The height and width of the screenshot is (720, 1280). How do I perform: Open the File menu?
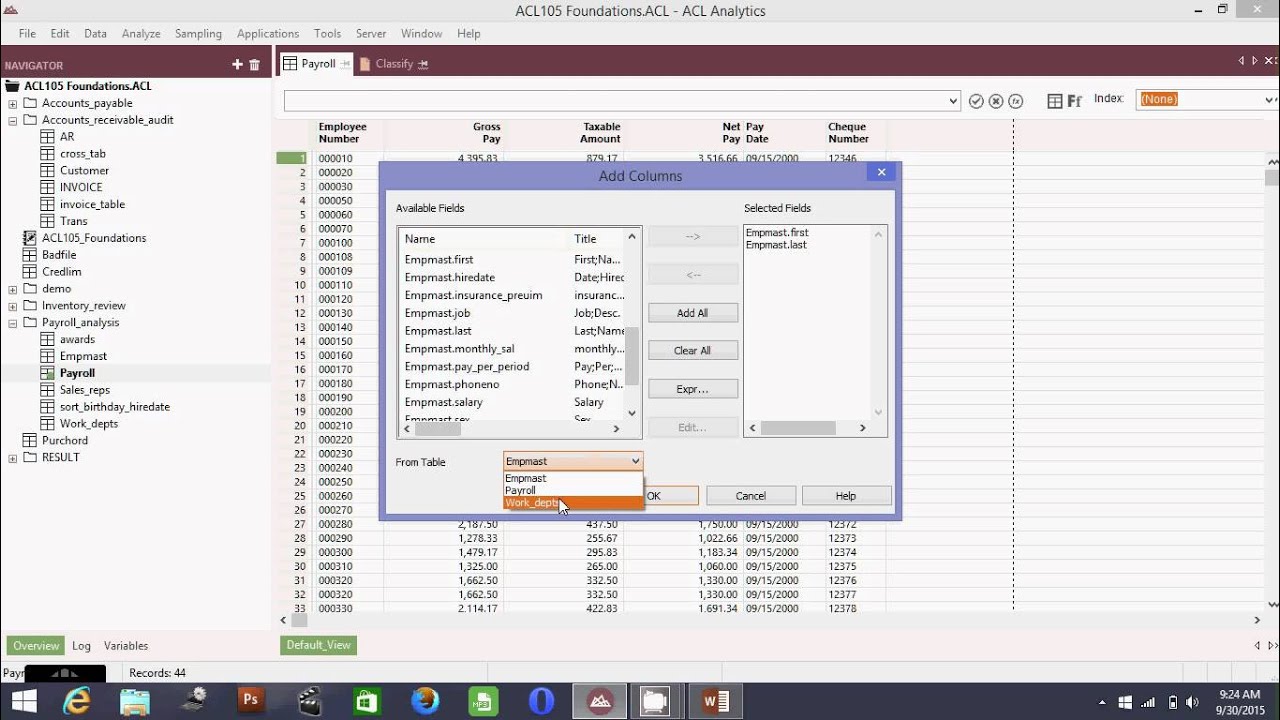tap(27, 33)
